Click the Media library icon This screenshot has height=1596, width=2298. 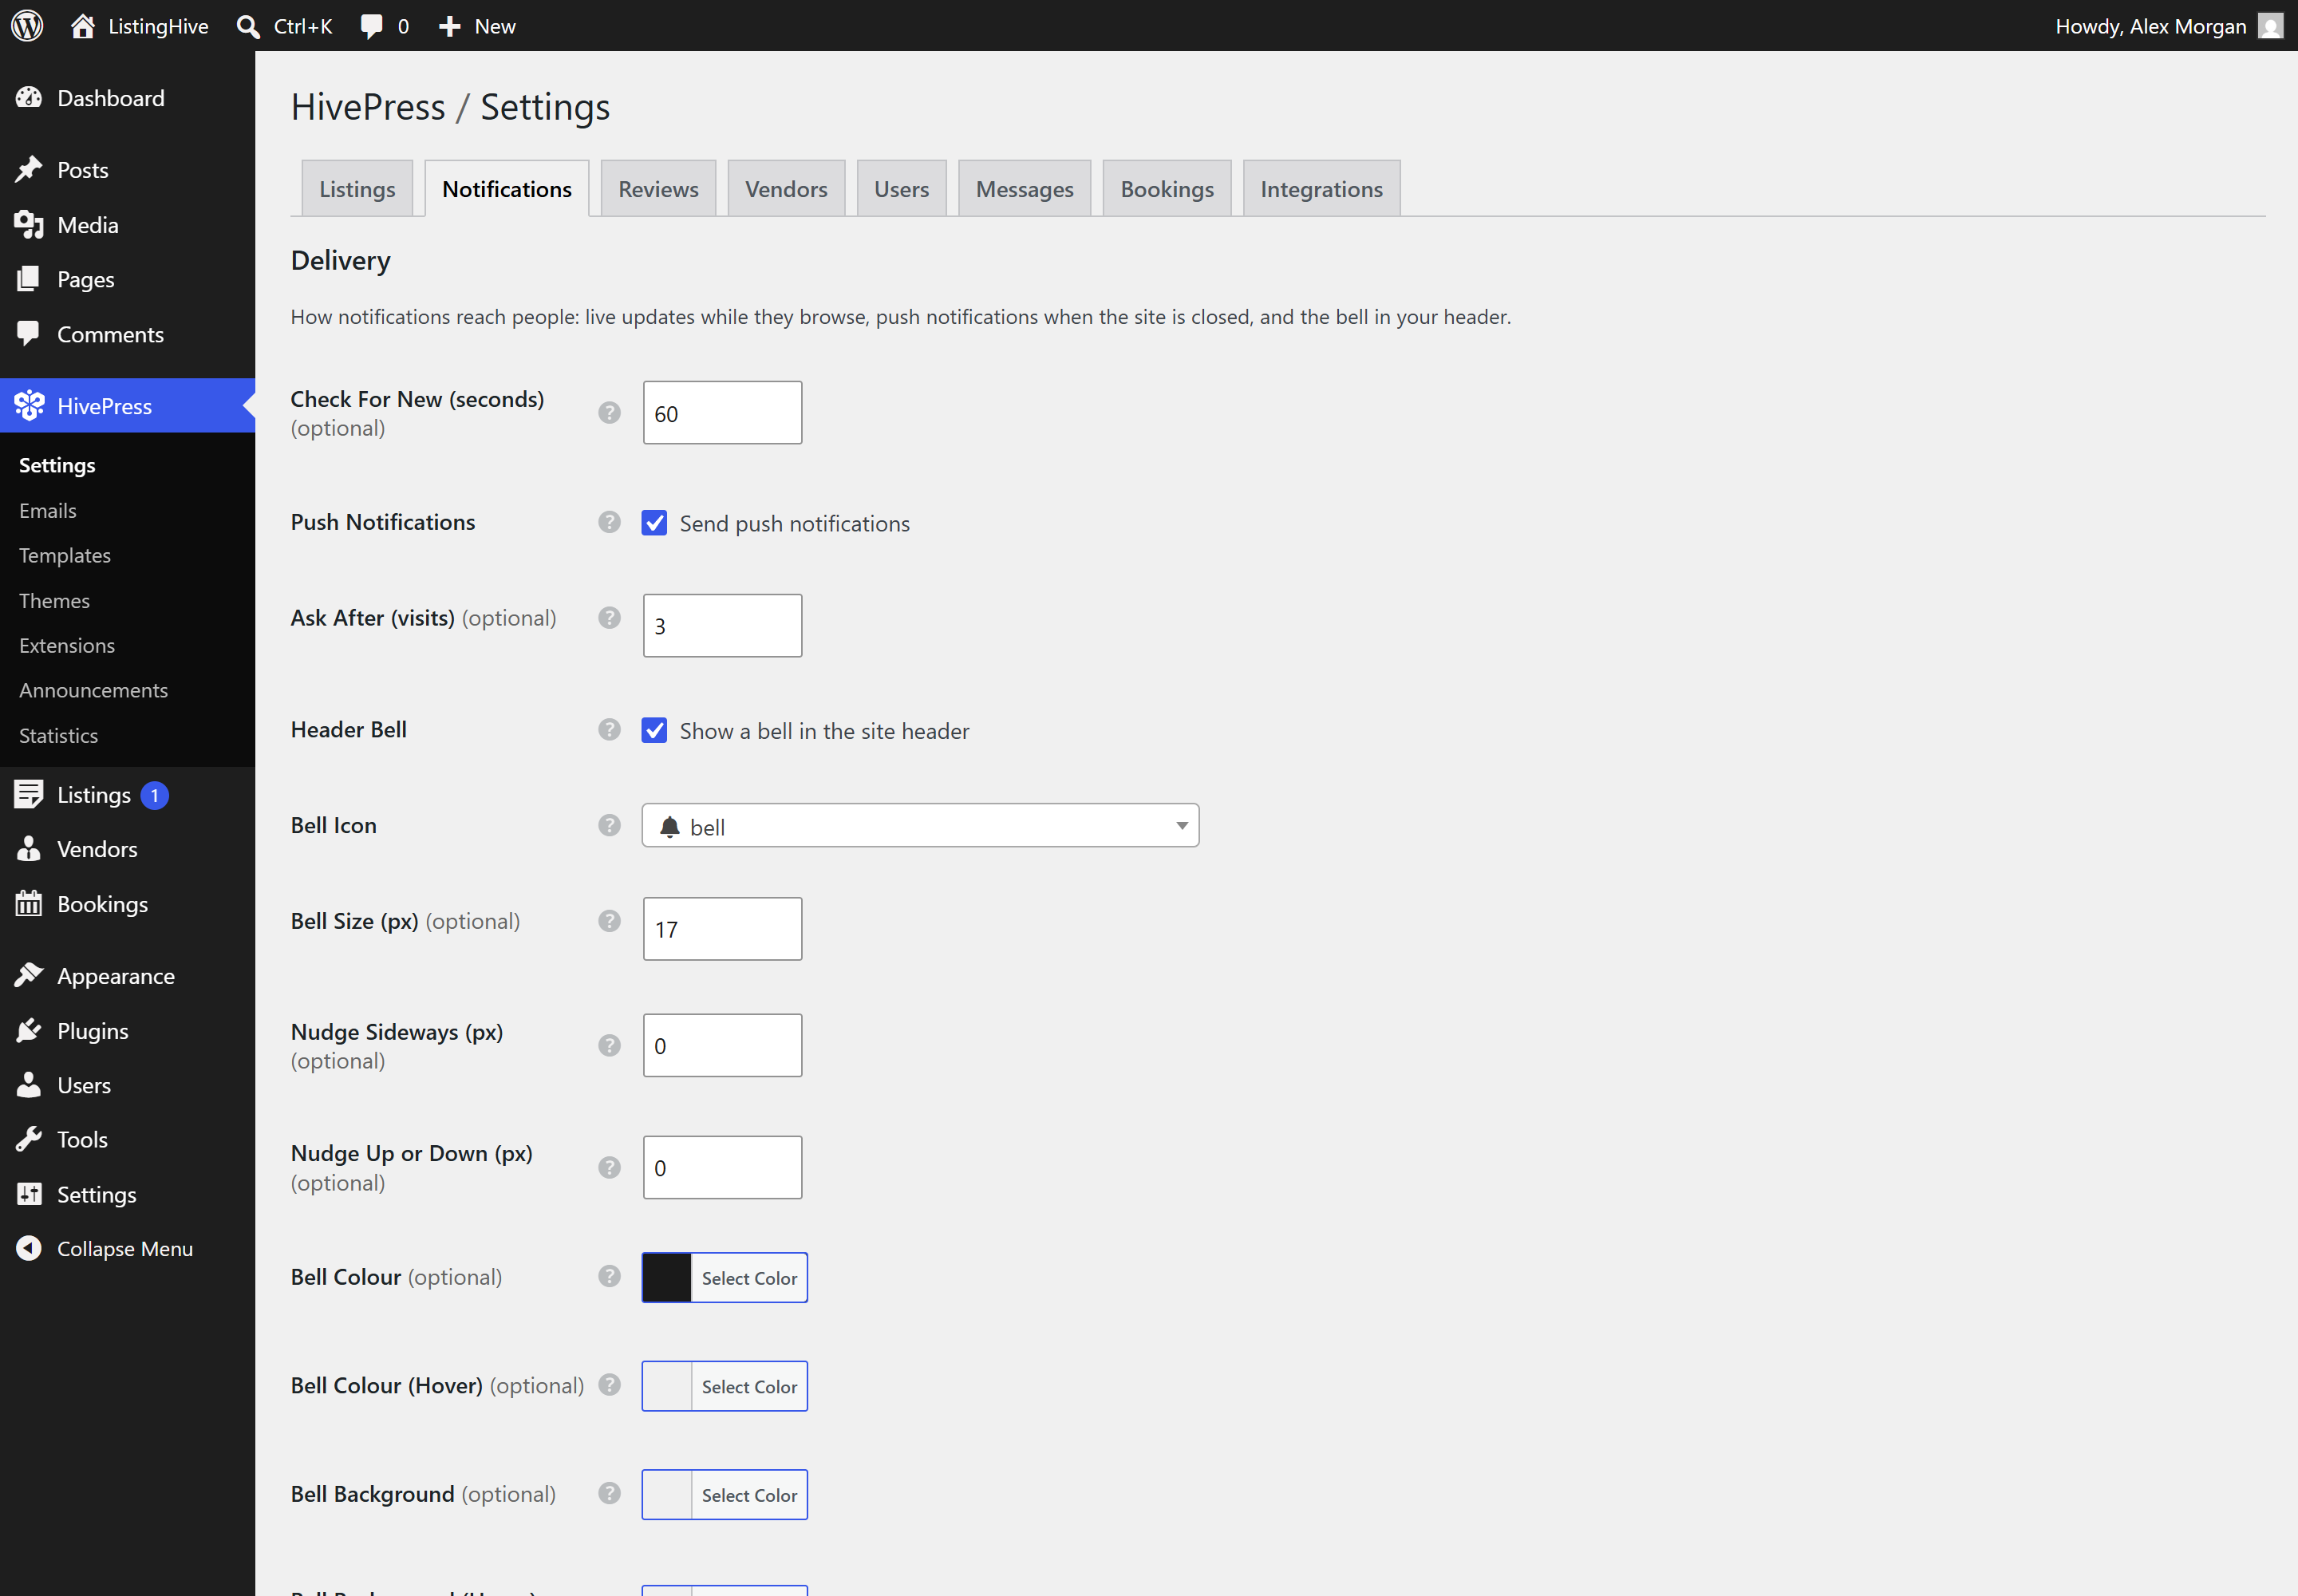click(x=29, y=225)
